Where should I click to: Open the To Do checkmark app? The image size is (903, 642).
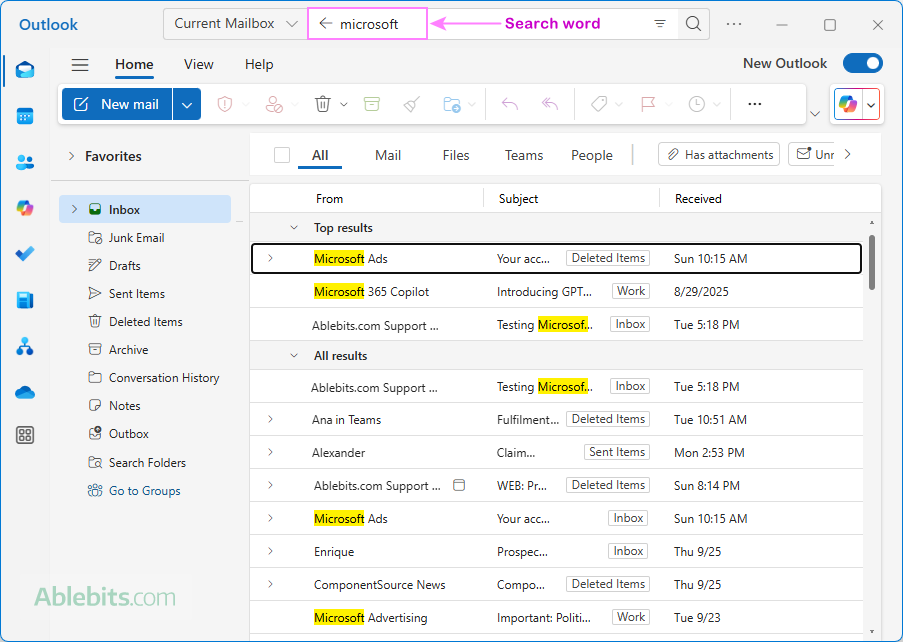(x=25, y=254)
